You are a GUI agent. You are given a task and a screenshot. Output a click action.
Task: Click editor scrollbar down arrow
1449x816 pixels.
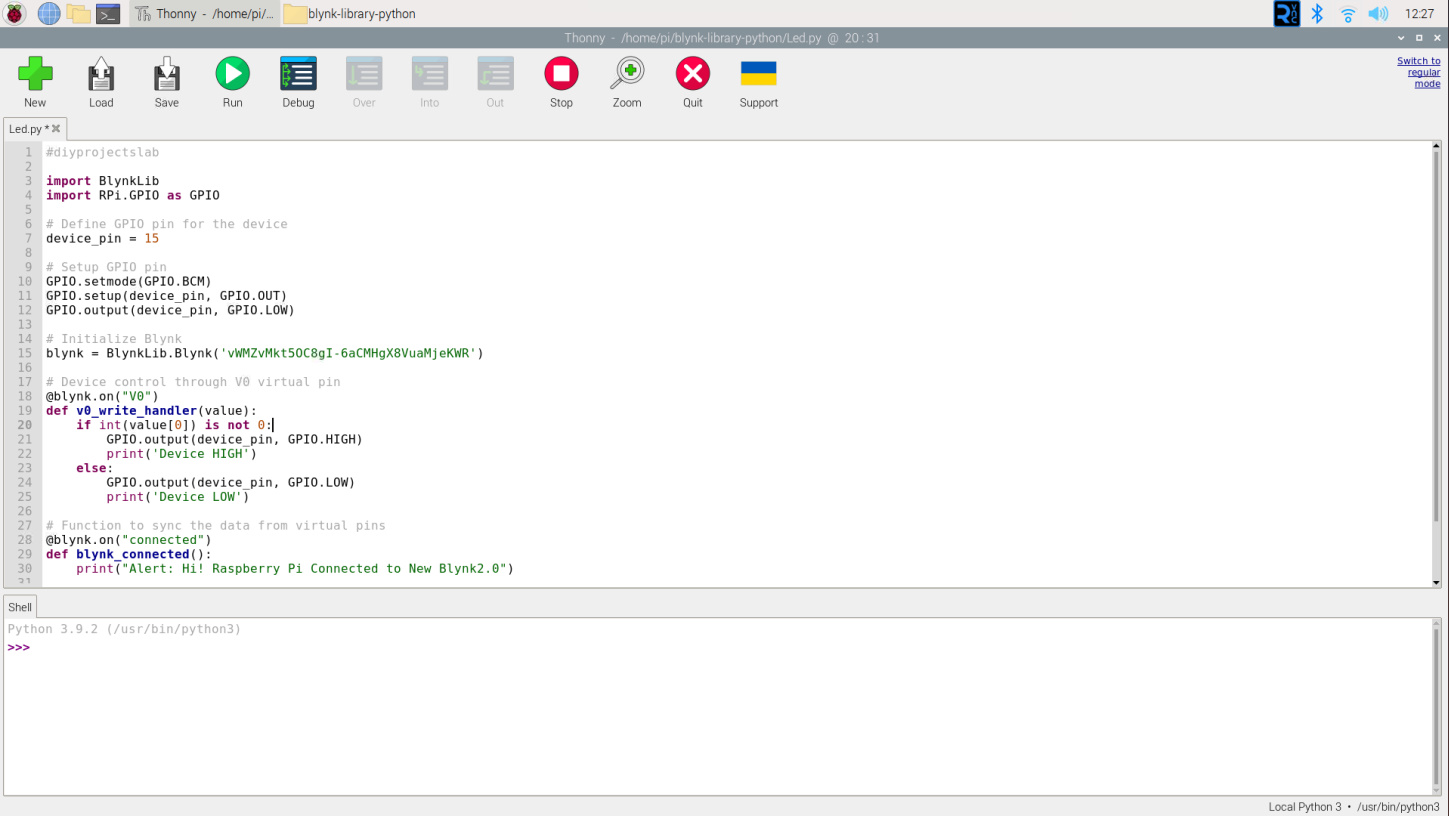click(x=1437, y=582)
